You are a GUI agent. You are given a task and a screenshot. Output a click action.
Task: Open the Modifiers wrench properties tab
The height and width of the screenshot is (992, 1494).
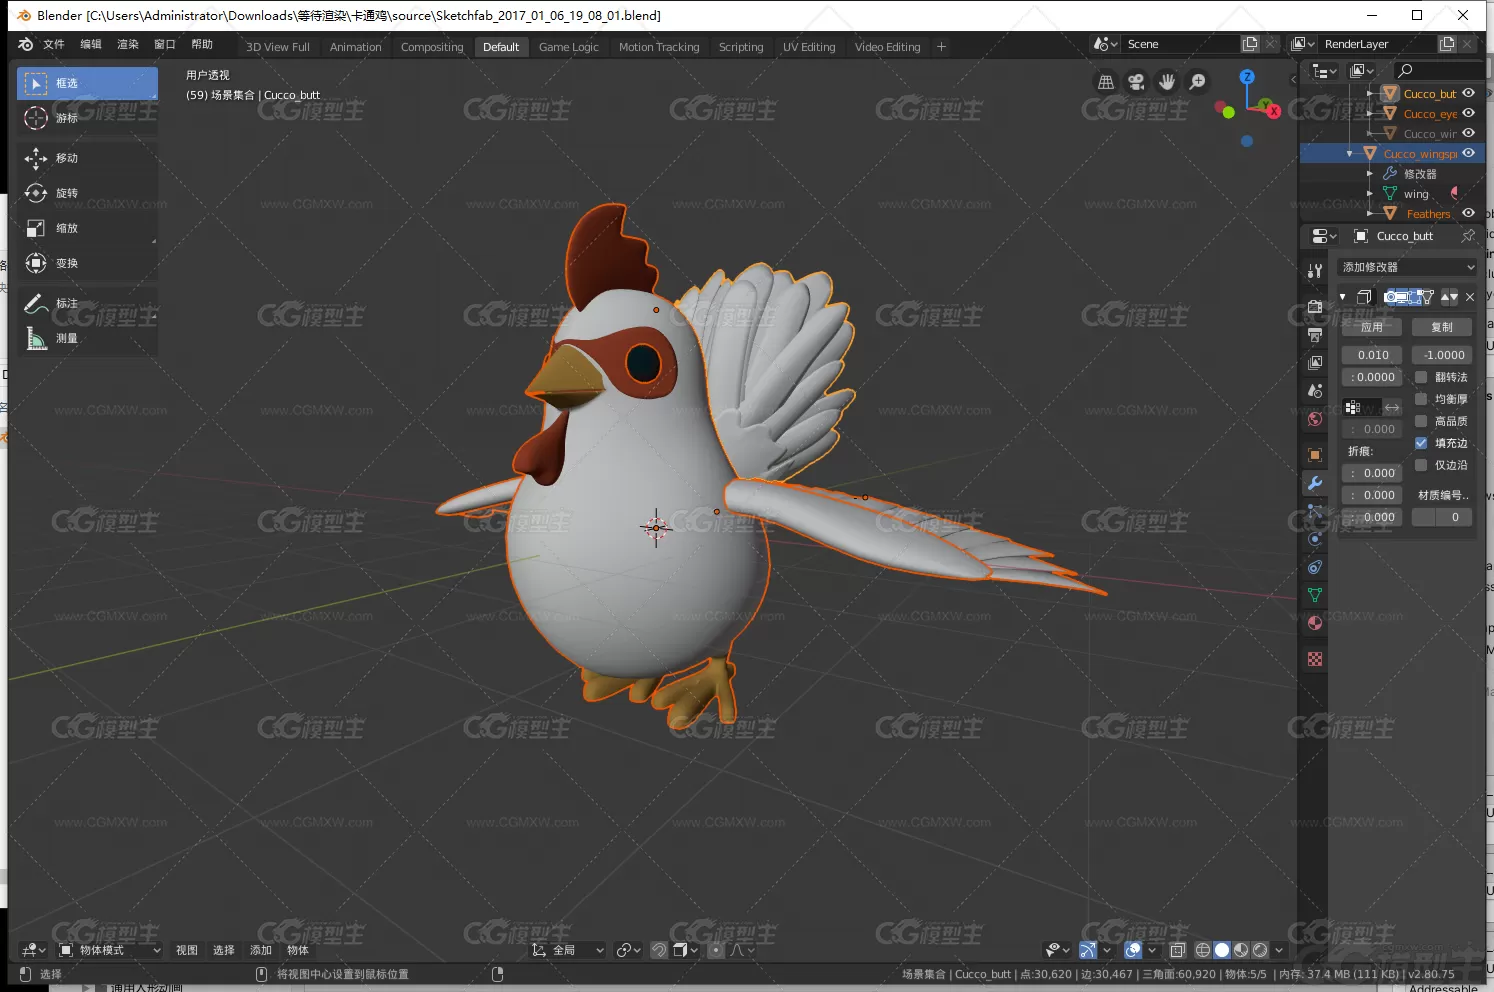click(x=1315, y=483)
